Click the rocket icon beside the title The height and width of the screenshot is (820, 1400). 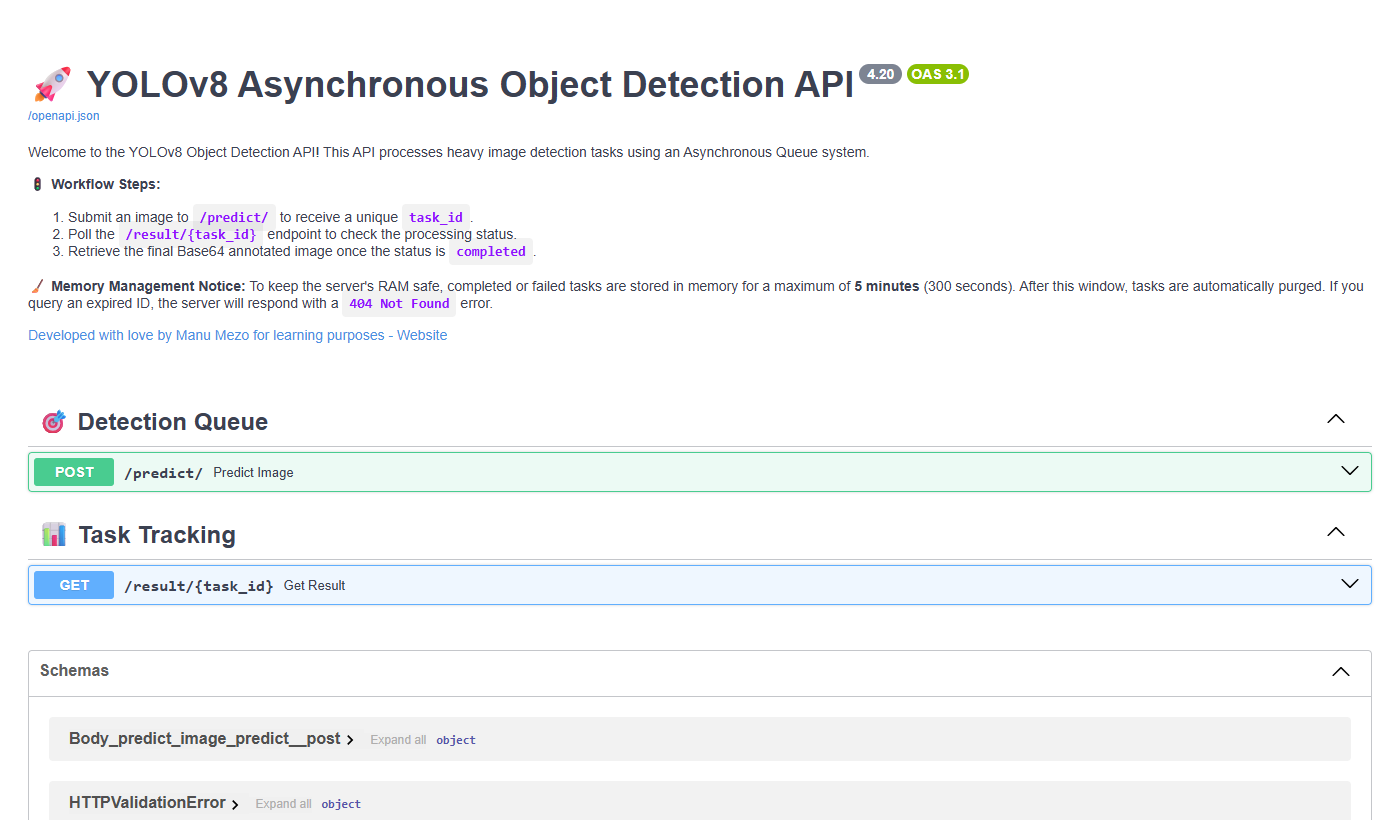pos(52,85)
